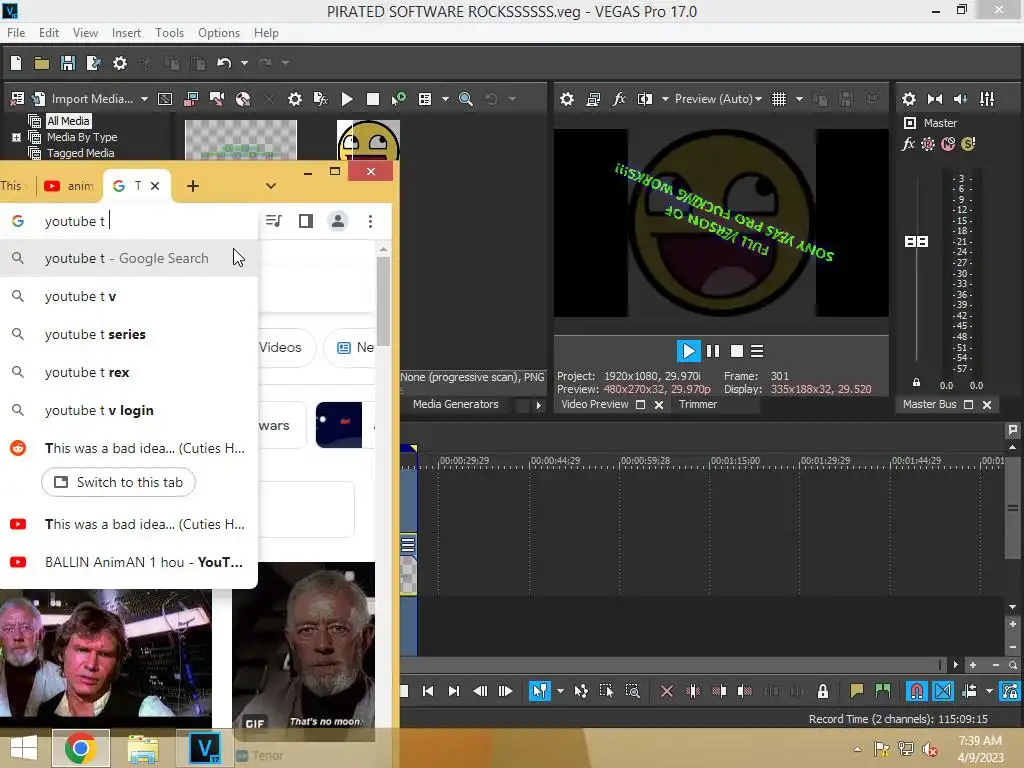The image size is (1024, 768).
Task: Lock the selected event with padlock
Action: [823, 691]
